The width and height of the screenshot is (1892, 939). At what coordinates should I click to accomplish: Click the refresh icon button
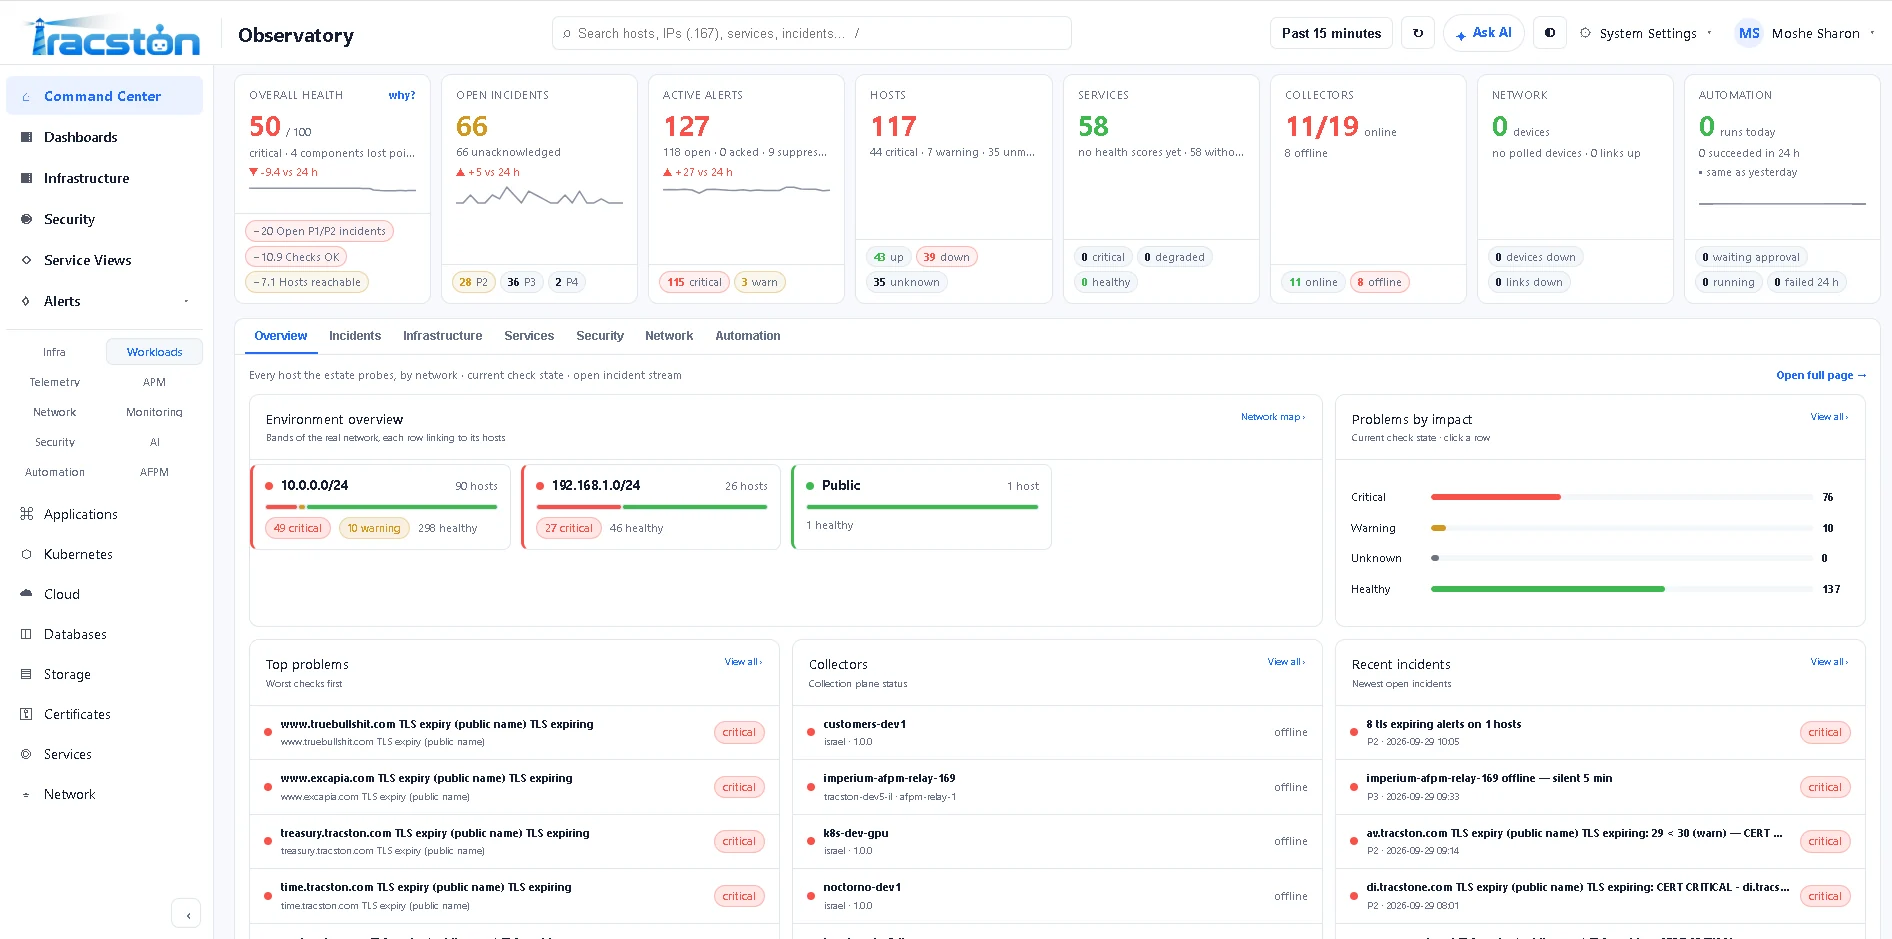pyautogui.click(x=1418, y=33)
